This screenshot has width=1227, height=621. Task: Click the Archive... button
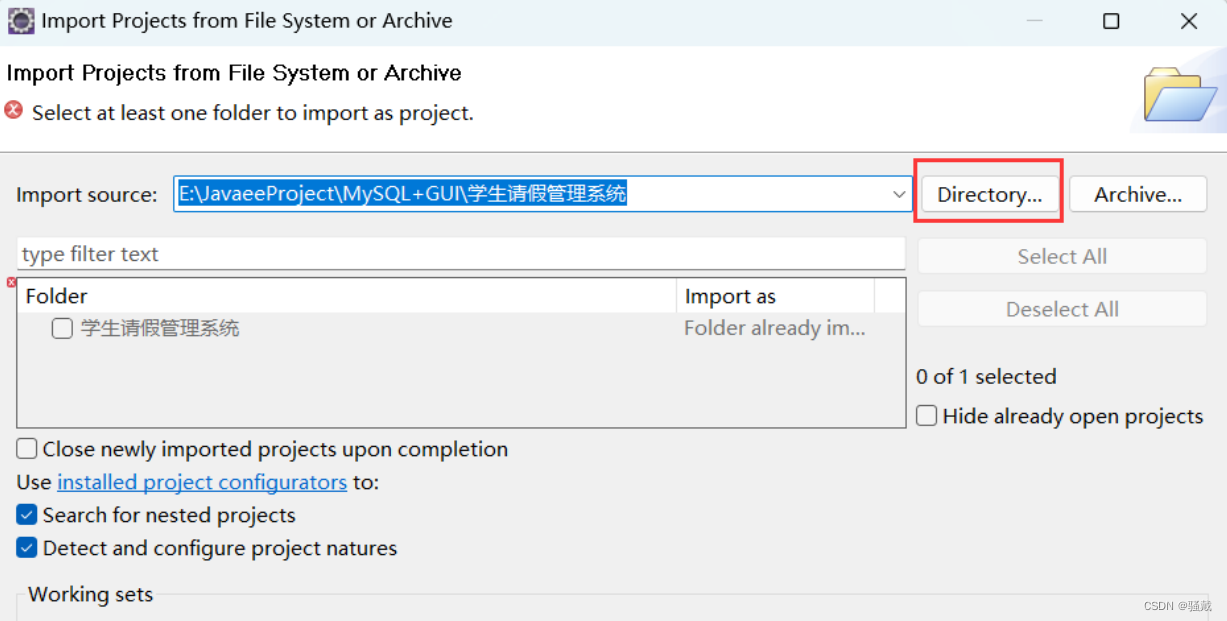tap(1137, 194)
